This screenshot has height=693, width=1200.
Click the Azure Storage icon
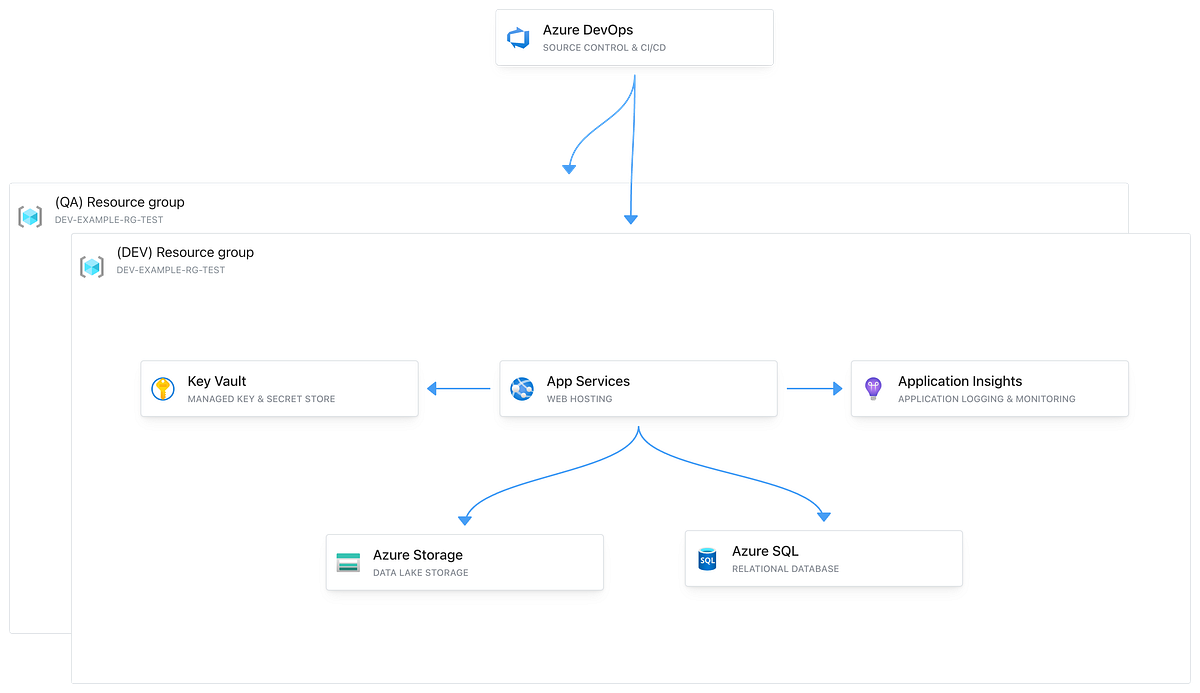coord(347,562)
